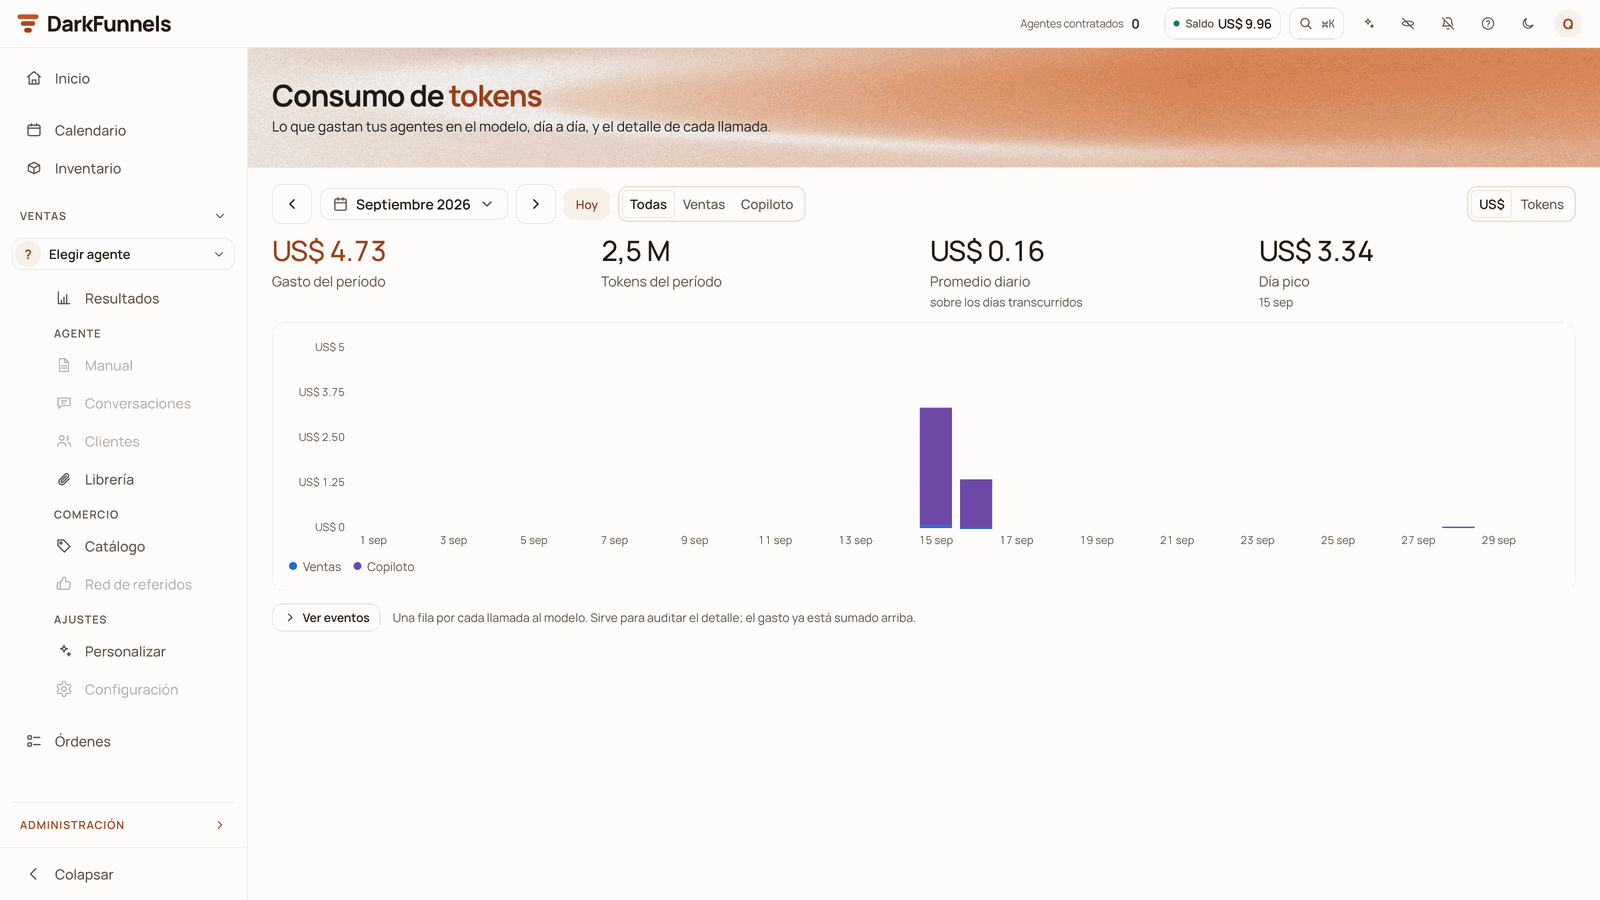Open the help question mark icon
This screenshot has width=1600, height=900.
1488,24
